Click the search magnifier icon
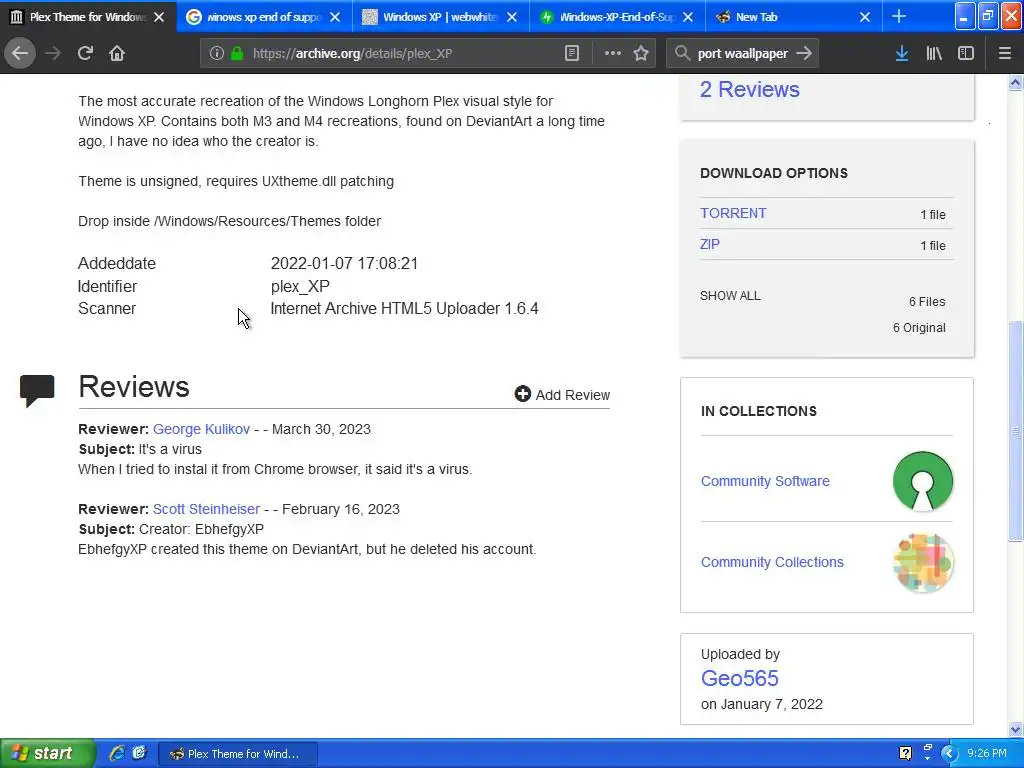 point(682,54)
